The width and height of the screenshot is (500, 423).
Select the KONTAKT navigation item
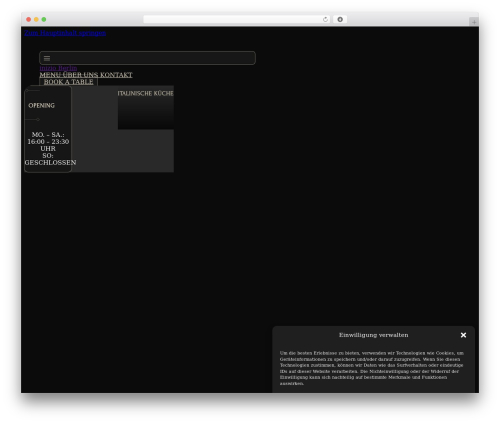(x=116, y=75)
